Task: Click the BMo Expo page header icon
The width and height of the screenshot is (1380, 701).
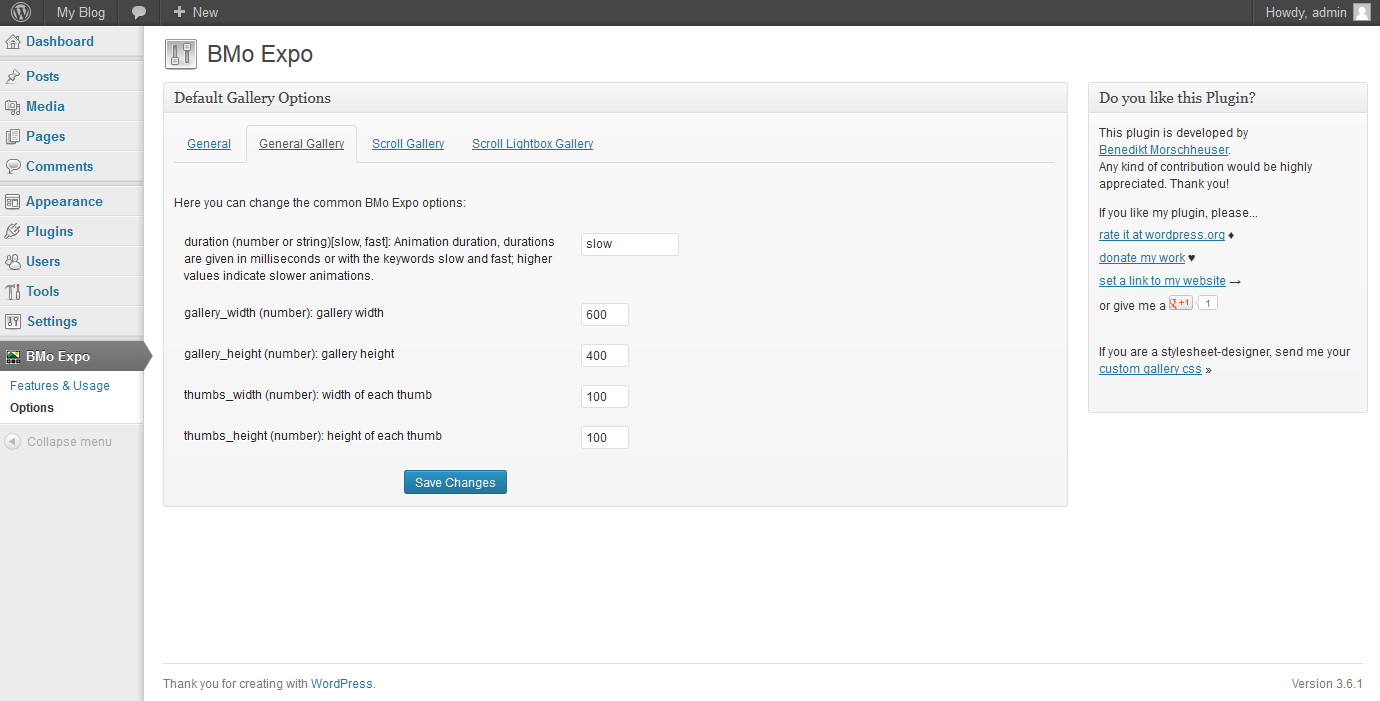Action: coord(181,54)
